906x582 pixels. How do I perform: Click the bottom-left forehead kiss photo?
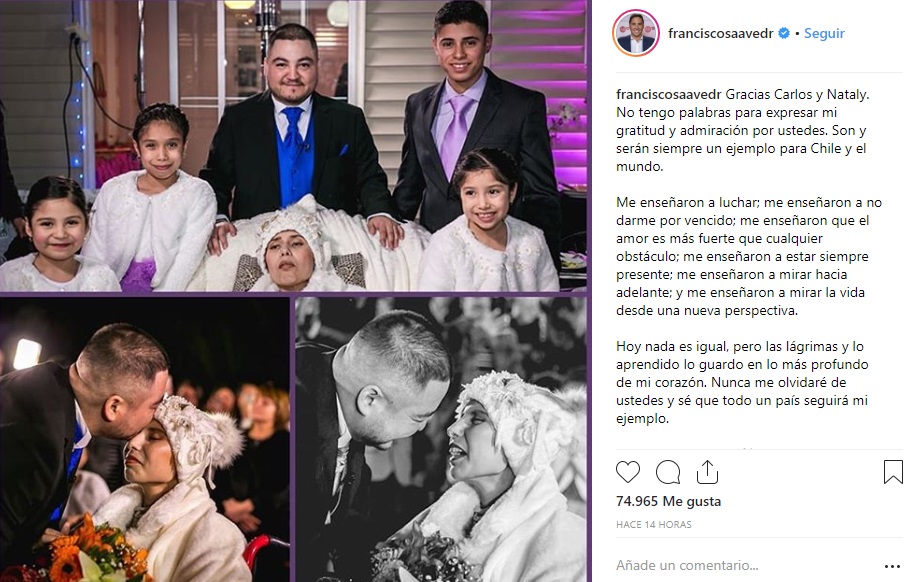[x=144, y=440]
